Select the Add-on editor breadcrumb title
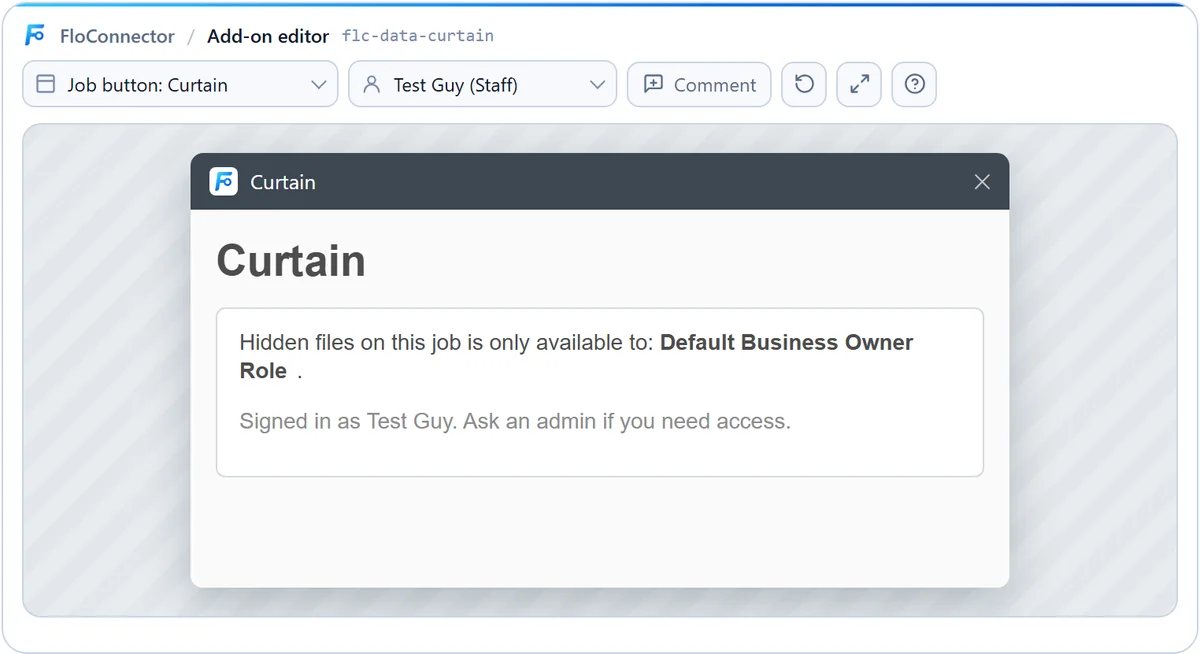 (268, 36)
